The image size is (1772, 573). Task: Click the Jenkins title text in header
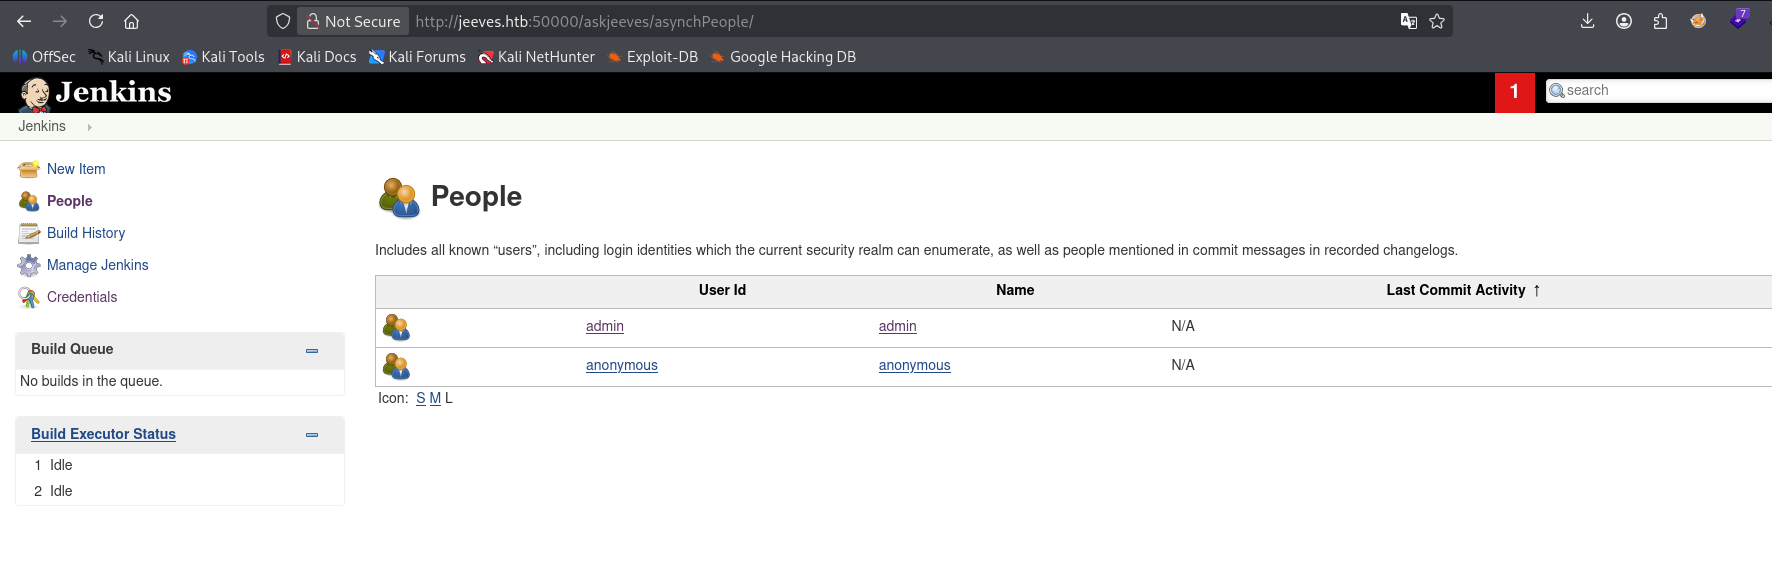coord(114,92)
